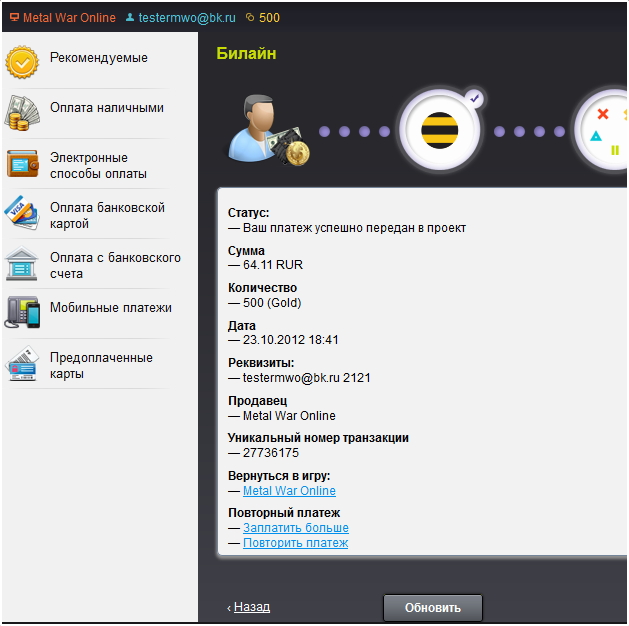Viewport: 629px width, 626px height.
Task: Click the bank building icon
Action: click(x=22, y=263)
